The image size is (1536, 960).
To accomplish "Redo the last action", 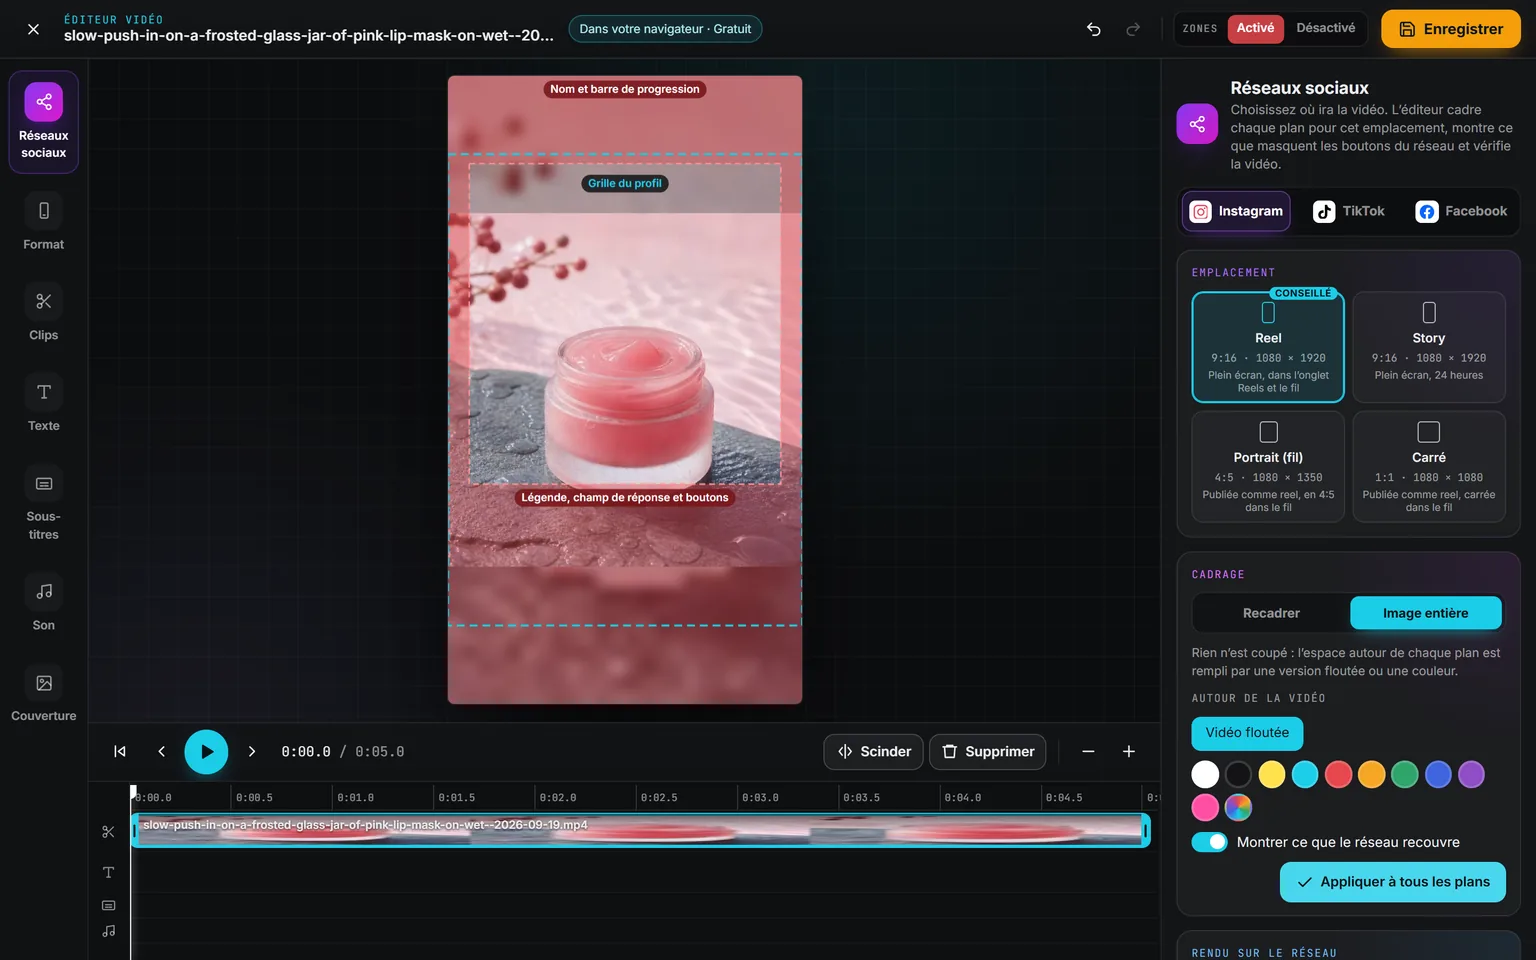I will (x=1133, y=29).
